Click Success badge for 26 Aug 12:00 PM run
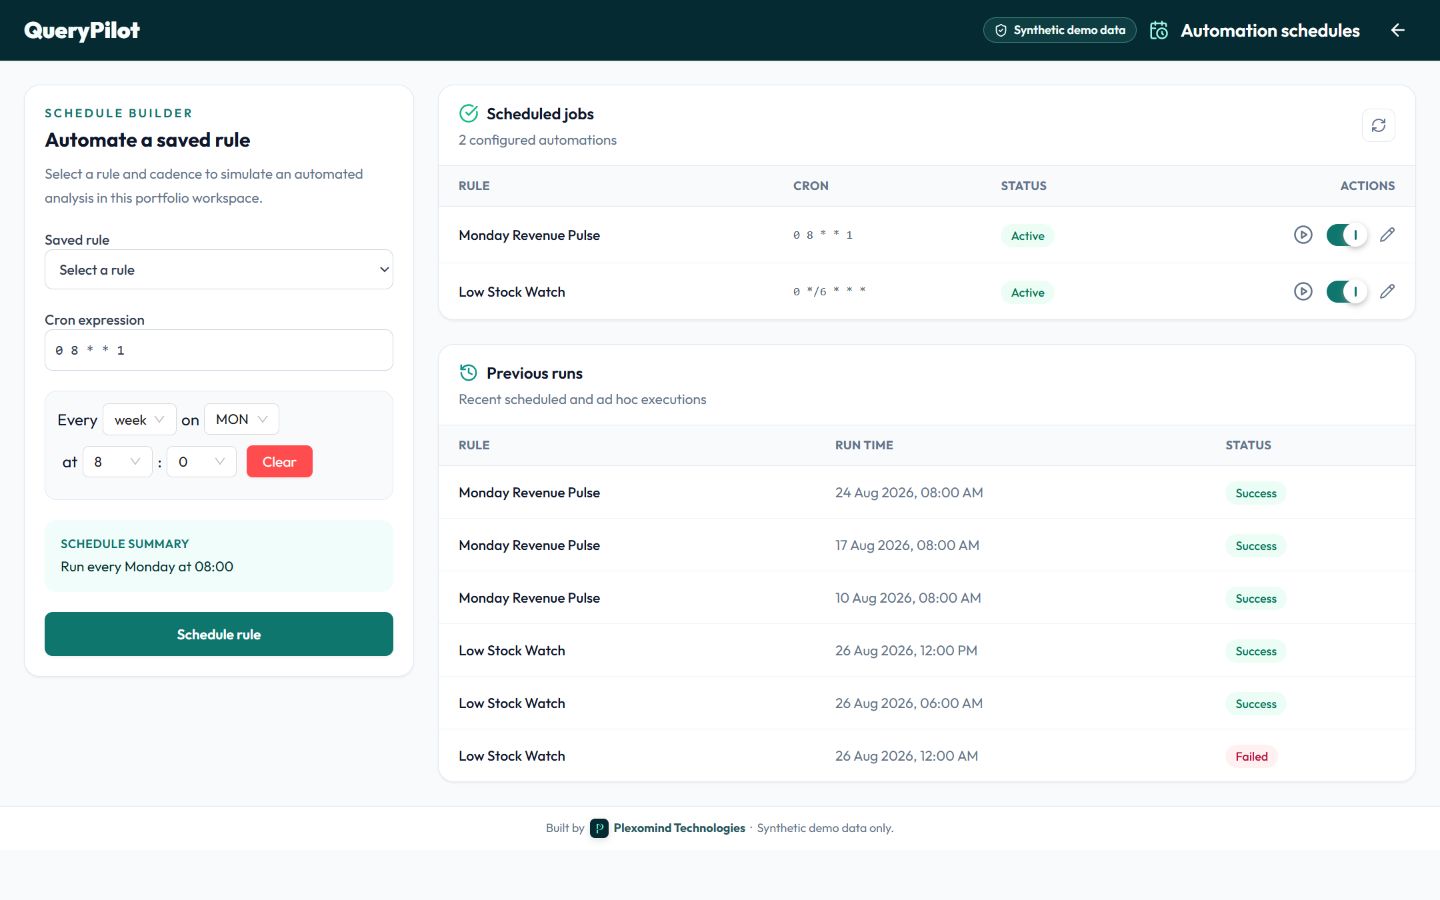This screenshot has height=900, width=1440. 1256,651
